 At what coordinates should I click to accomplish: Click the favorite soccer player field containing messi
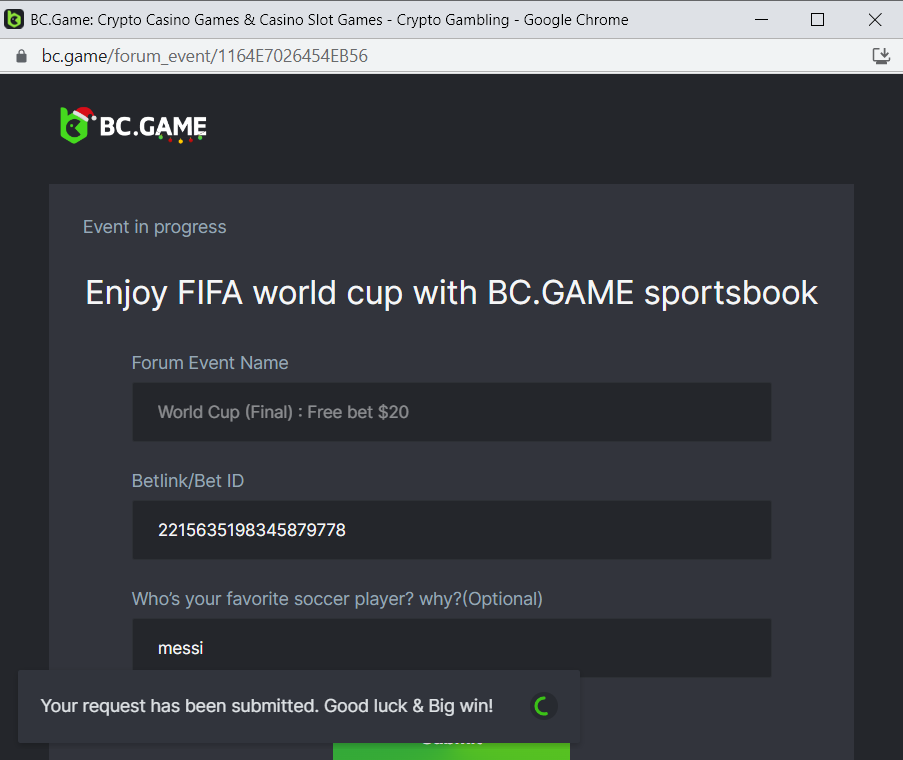coord(451,648)
